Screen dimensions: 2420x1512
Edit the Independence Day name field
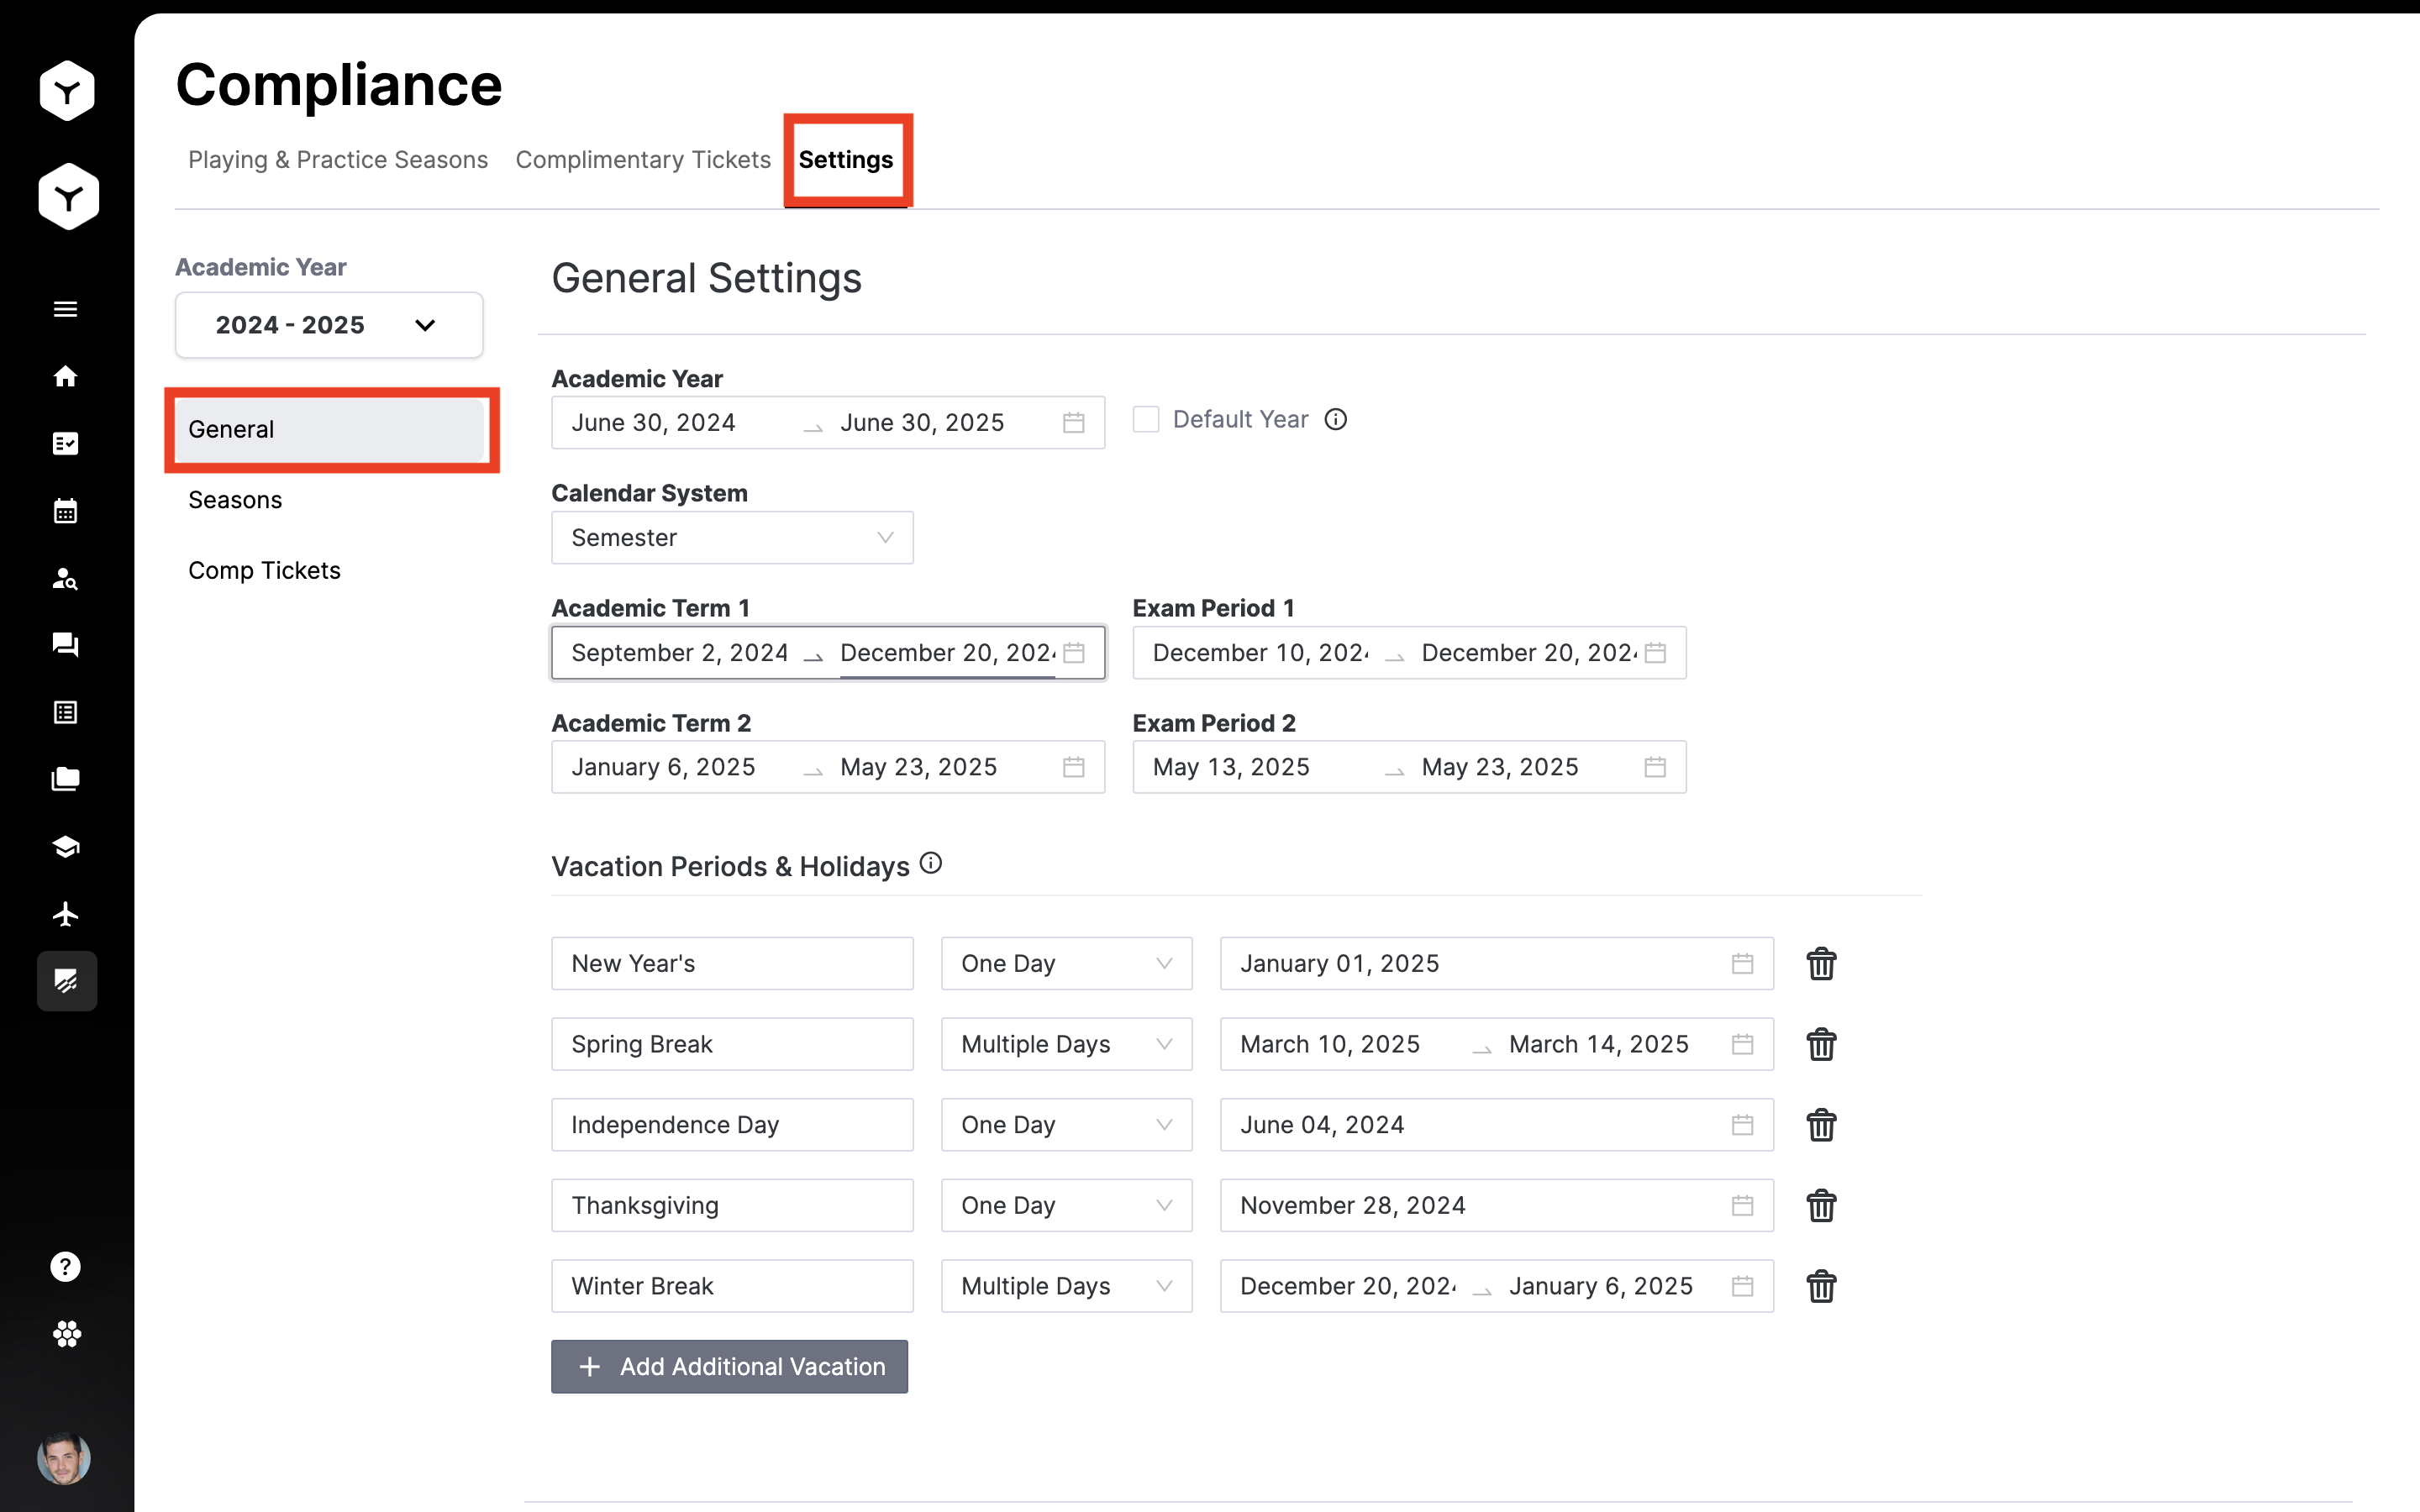pos(732,1125)
